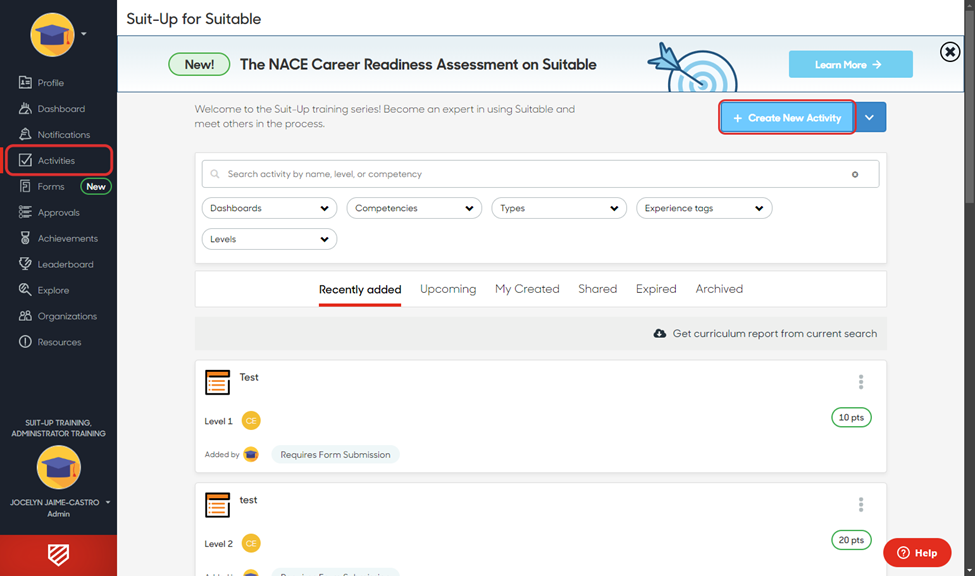
Task: Expand the caret beside the top logo
Action: pyautogui.click(x=84, y=34)
